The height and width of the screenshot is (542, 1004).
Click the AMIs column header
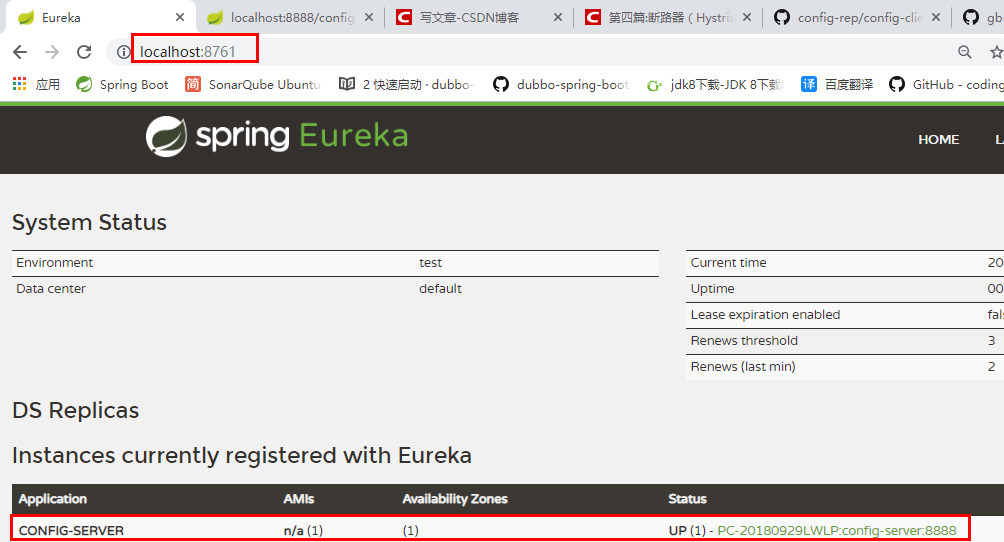click(299, 499)
